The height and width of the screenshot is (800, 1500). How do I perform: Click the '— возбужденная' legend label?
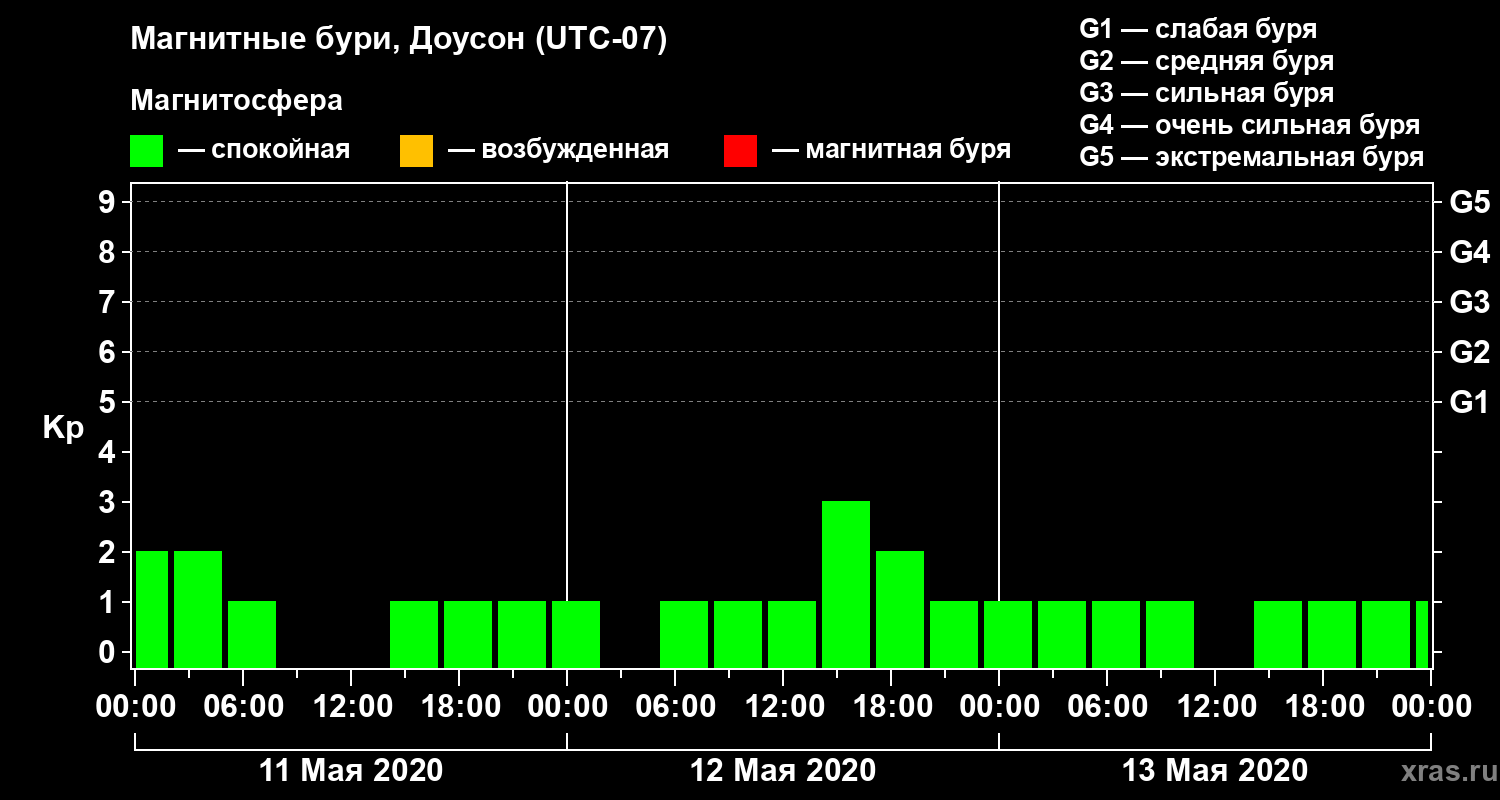coord(558,151)
